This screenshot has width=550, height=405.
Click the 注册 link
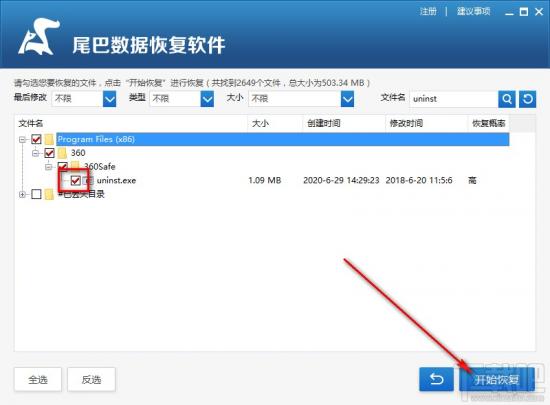(x=428, y=12)
